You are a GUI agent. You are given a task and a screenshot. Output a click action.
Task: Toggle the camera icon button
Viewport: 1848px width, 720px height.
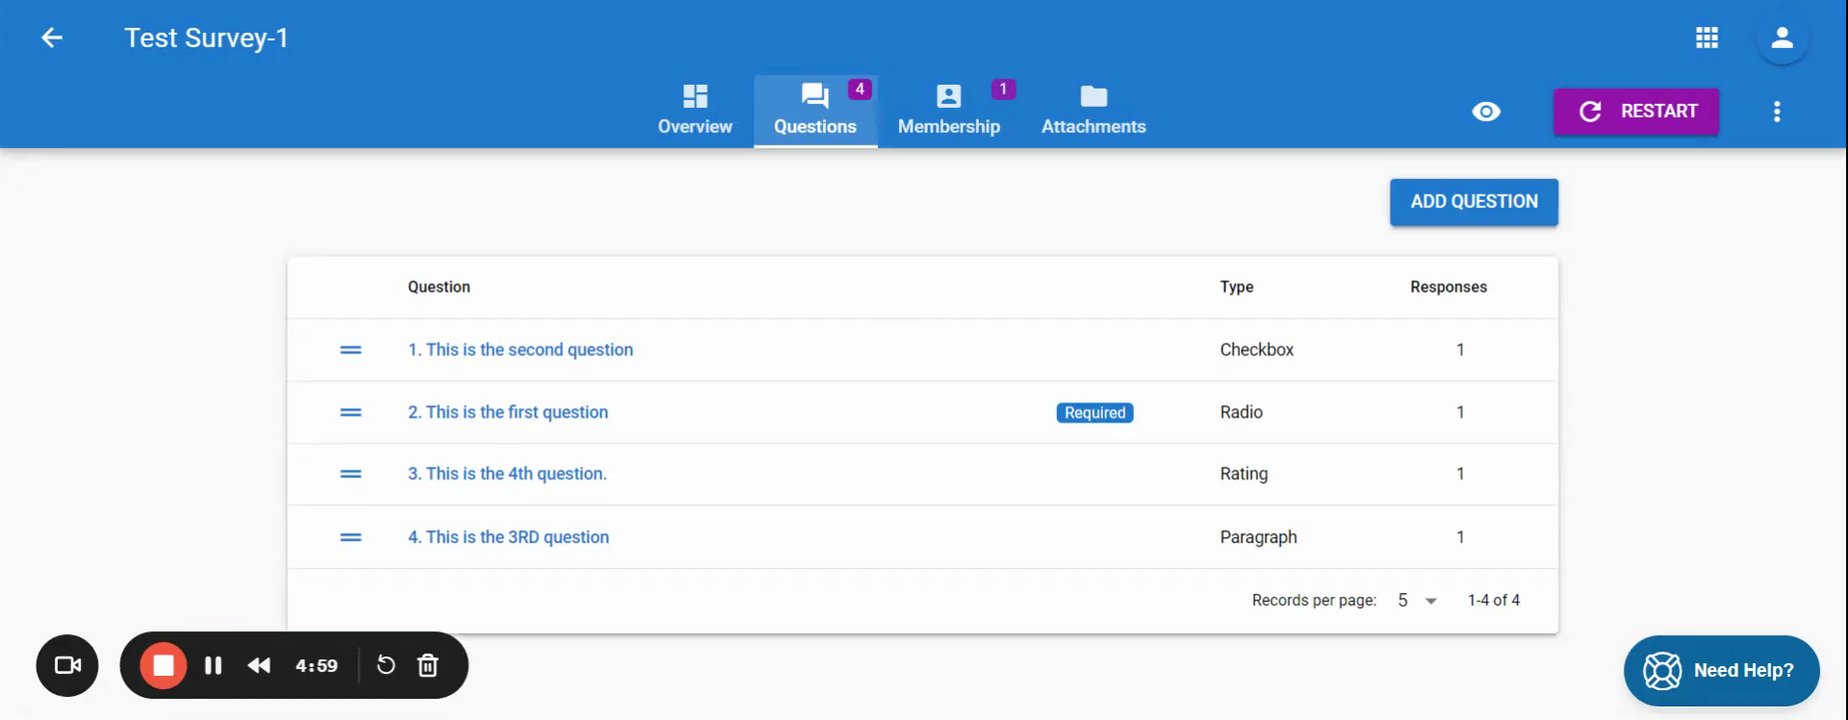tap(67, 665)
